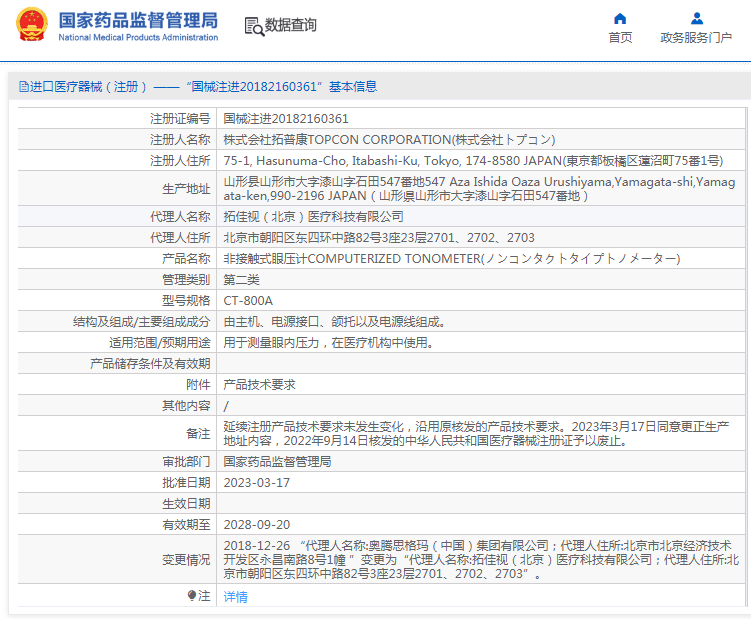Click model value CT-800A
751x619 pixels.
[x=248, y=301]
